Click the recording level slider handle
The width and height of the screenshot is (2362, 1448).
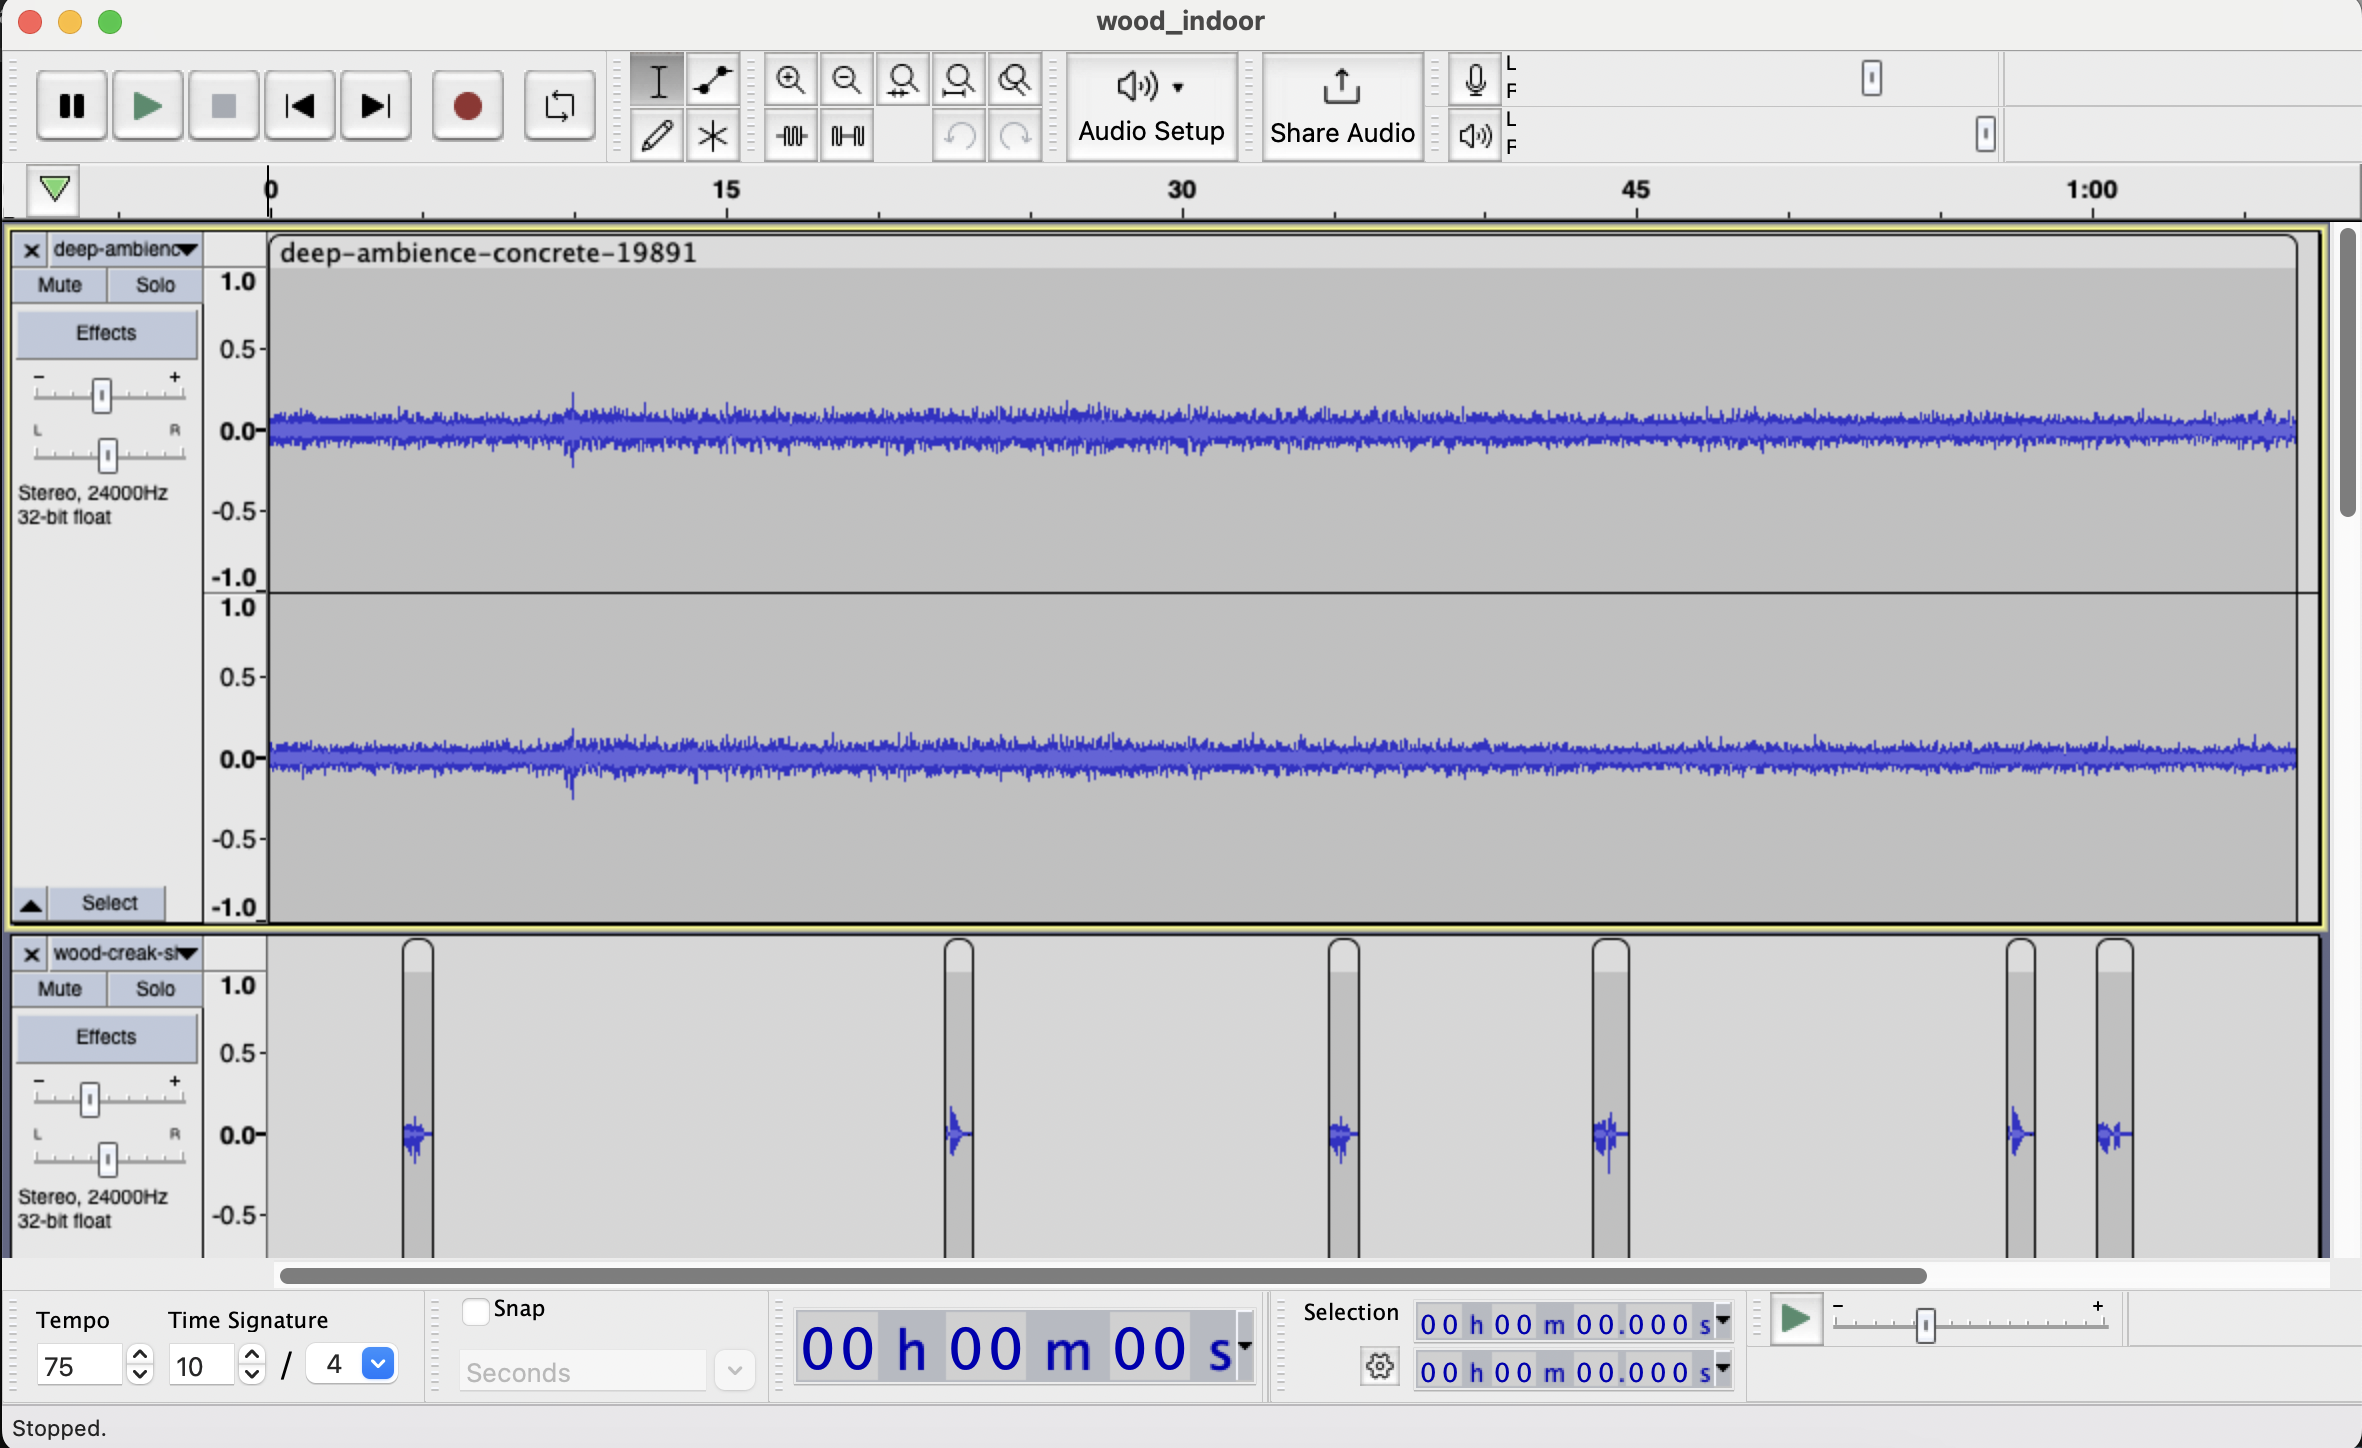[x=1872, y=78]
